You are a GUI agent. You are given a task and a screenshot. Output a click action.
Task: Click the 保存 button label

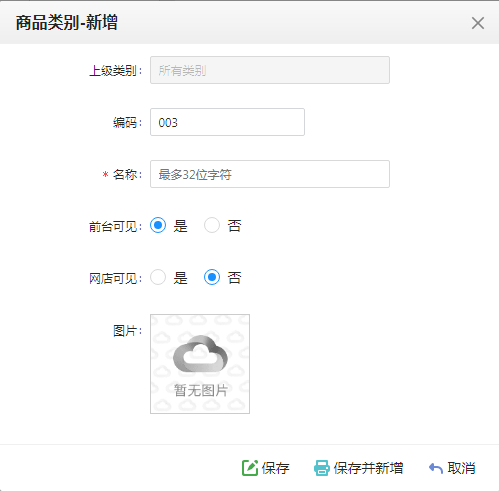[275, 468]
